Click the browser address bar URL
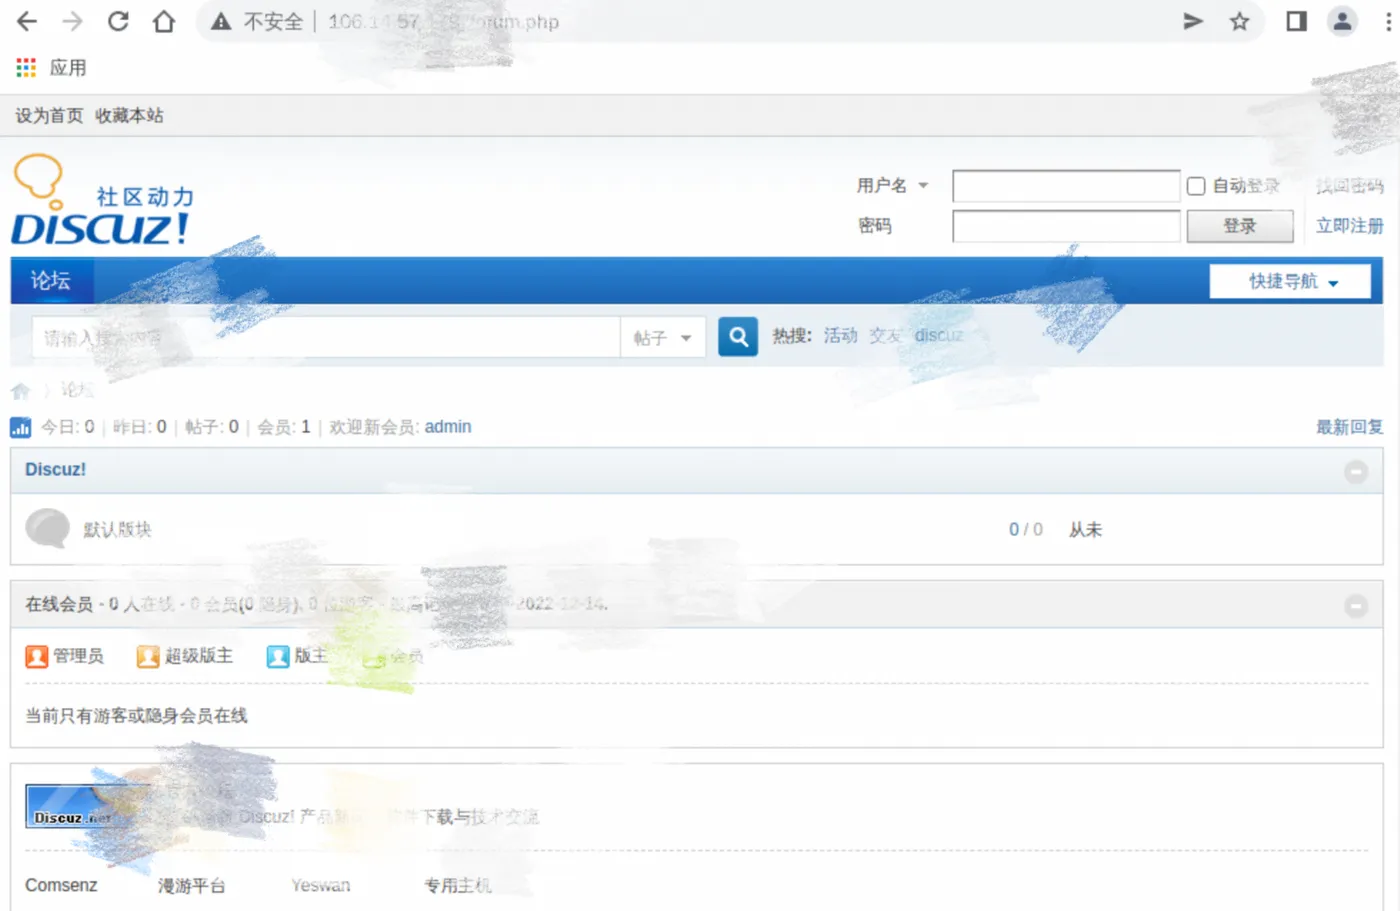This screenshot has height=911, width=1400. [443, 21]
